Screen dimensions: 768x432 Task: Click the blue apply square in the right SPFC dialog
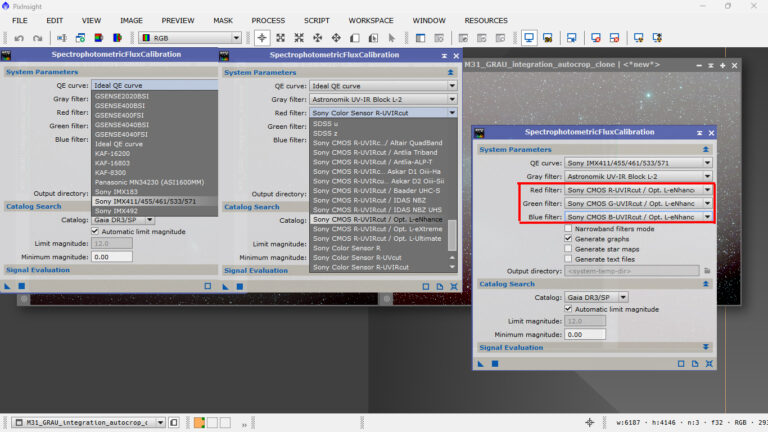[x=495, y=364]
